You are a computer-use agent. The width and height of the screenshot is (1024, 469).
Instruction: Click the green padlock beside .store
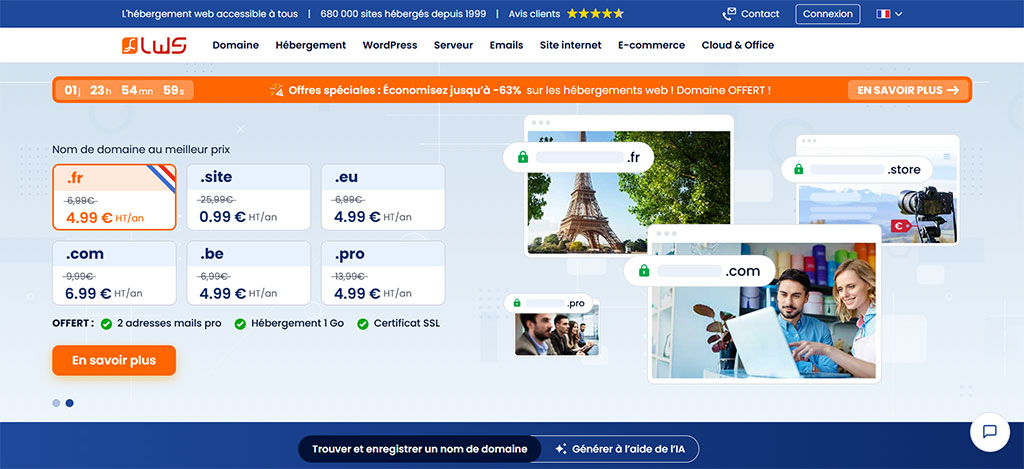tap(798, 170)
